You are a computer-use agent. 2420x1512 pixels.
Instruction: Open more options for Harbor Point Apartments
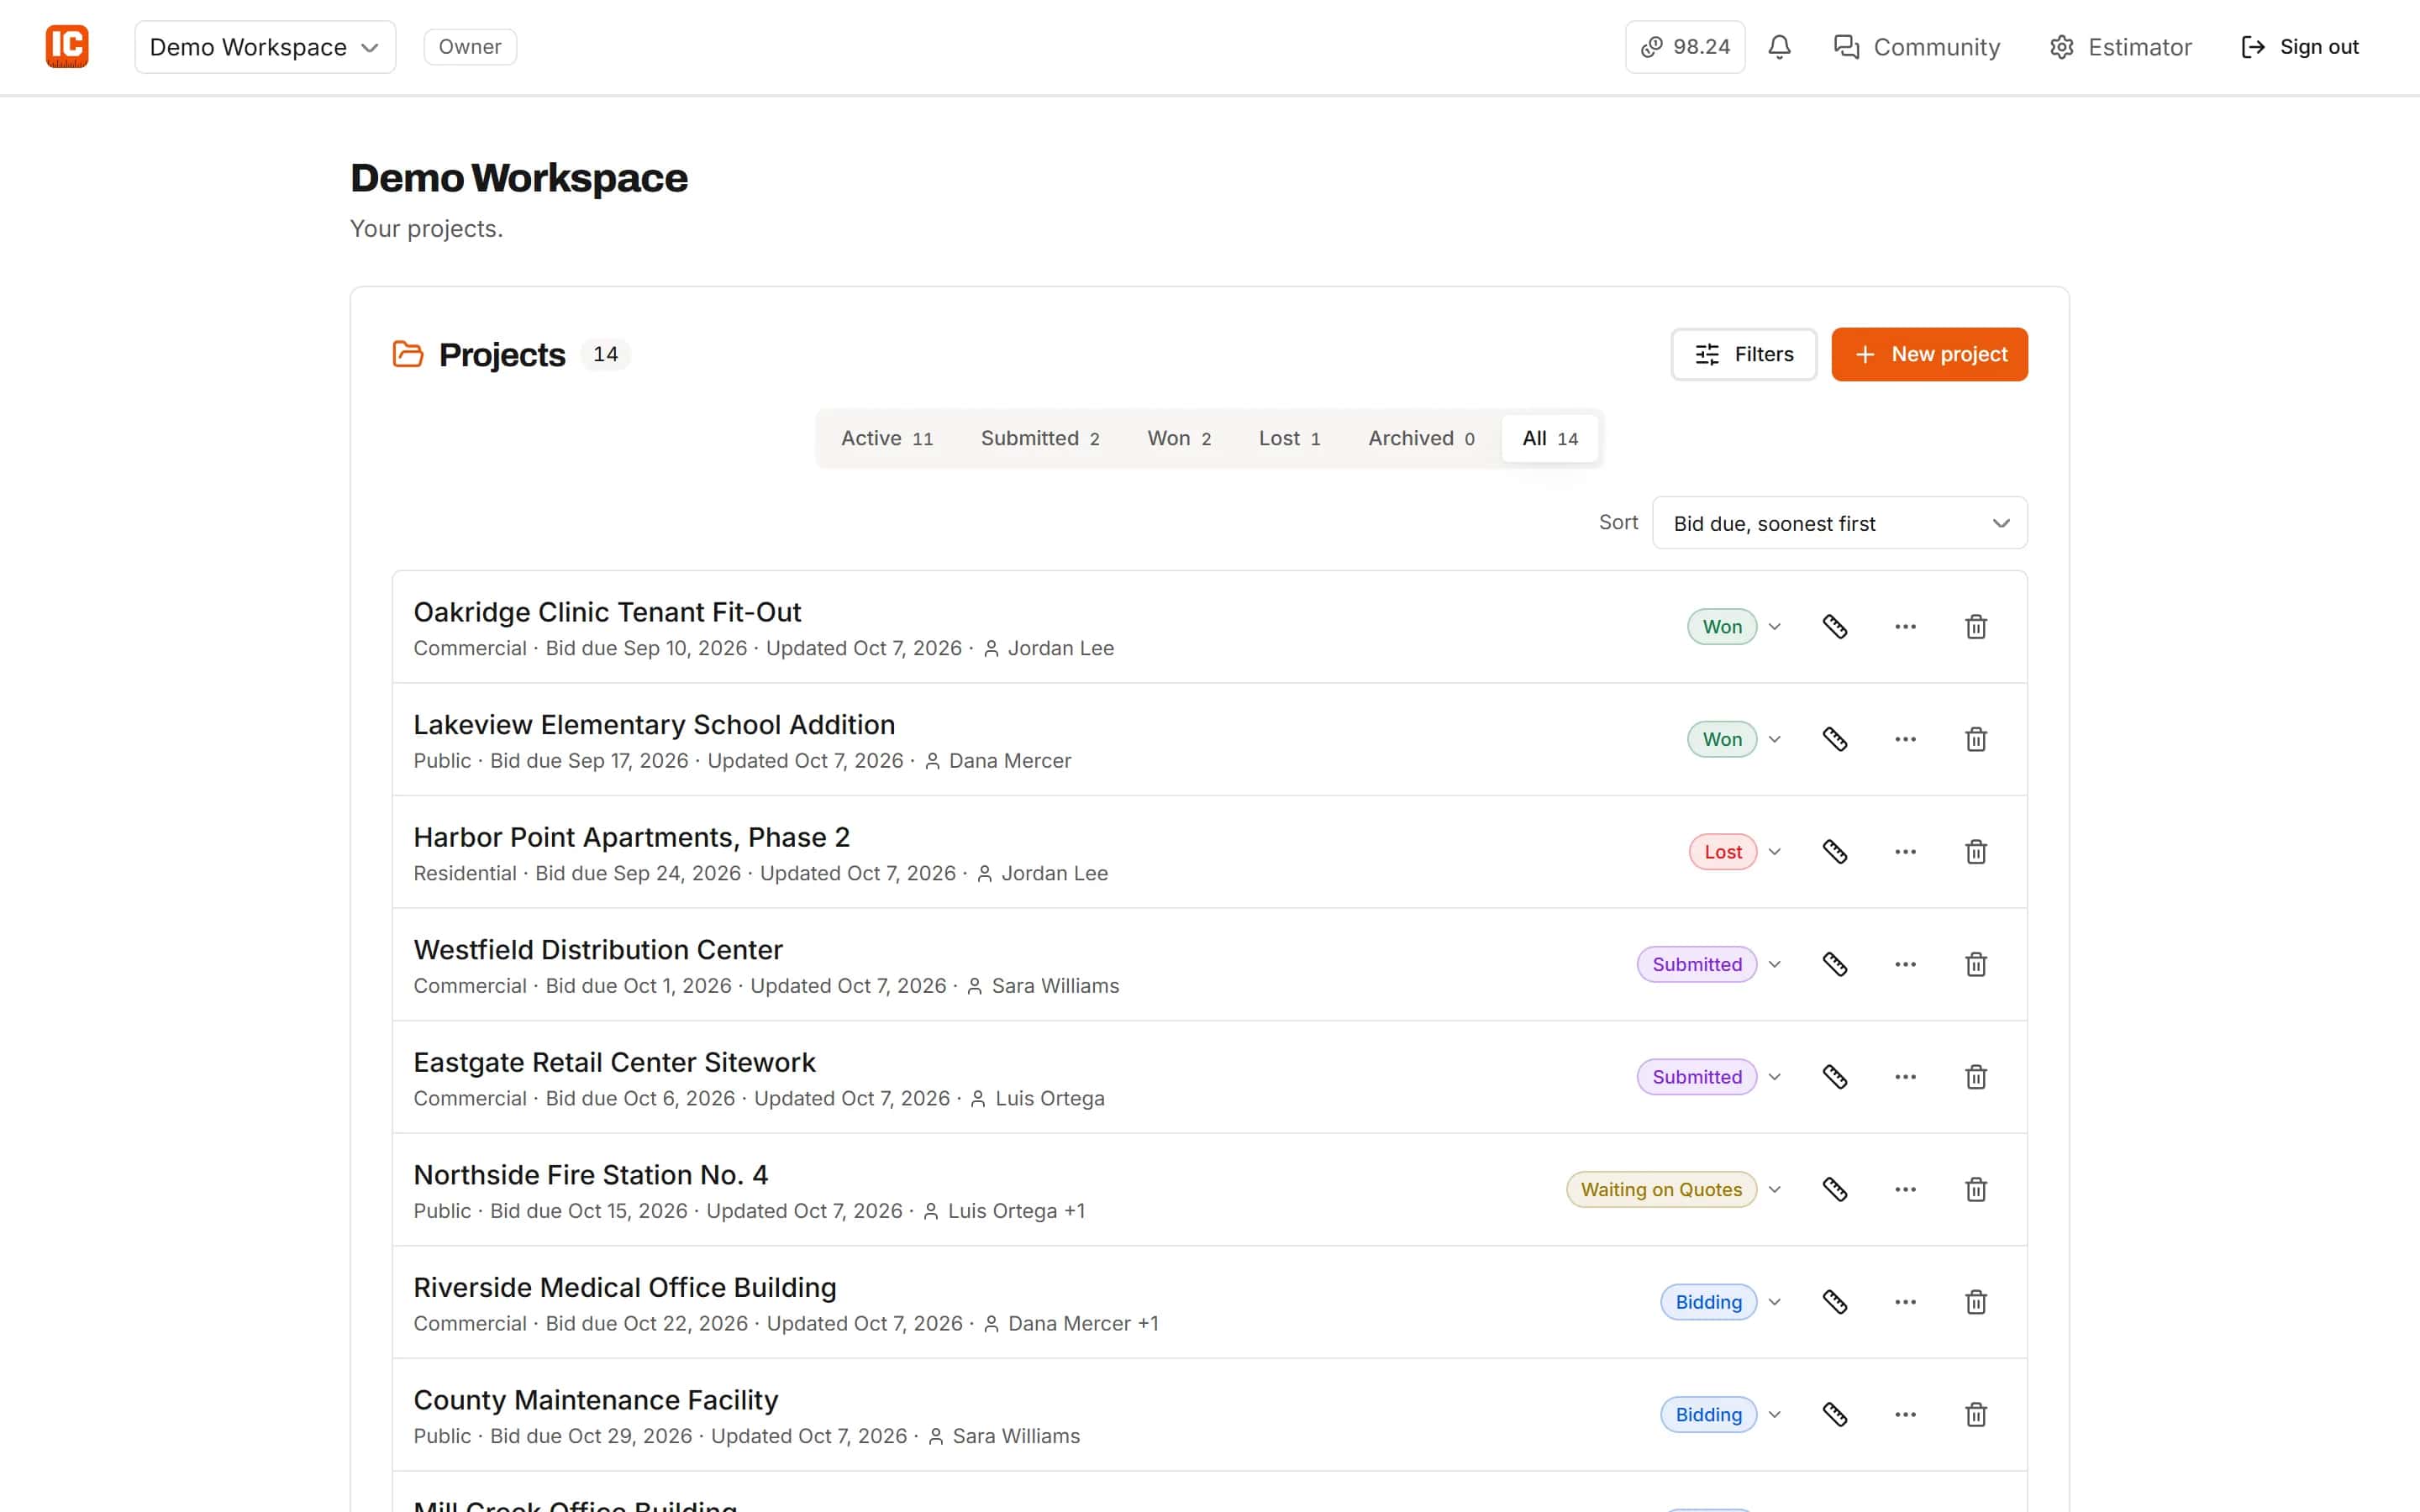click(x=1905, y=852)
